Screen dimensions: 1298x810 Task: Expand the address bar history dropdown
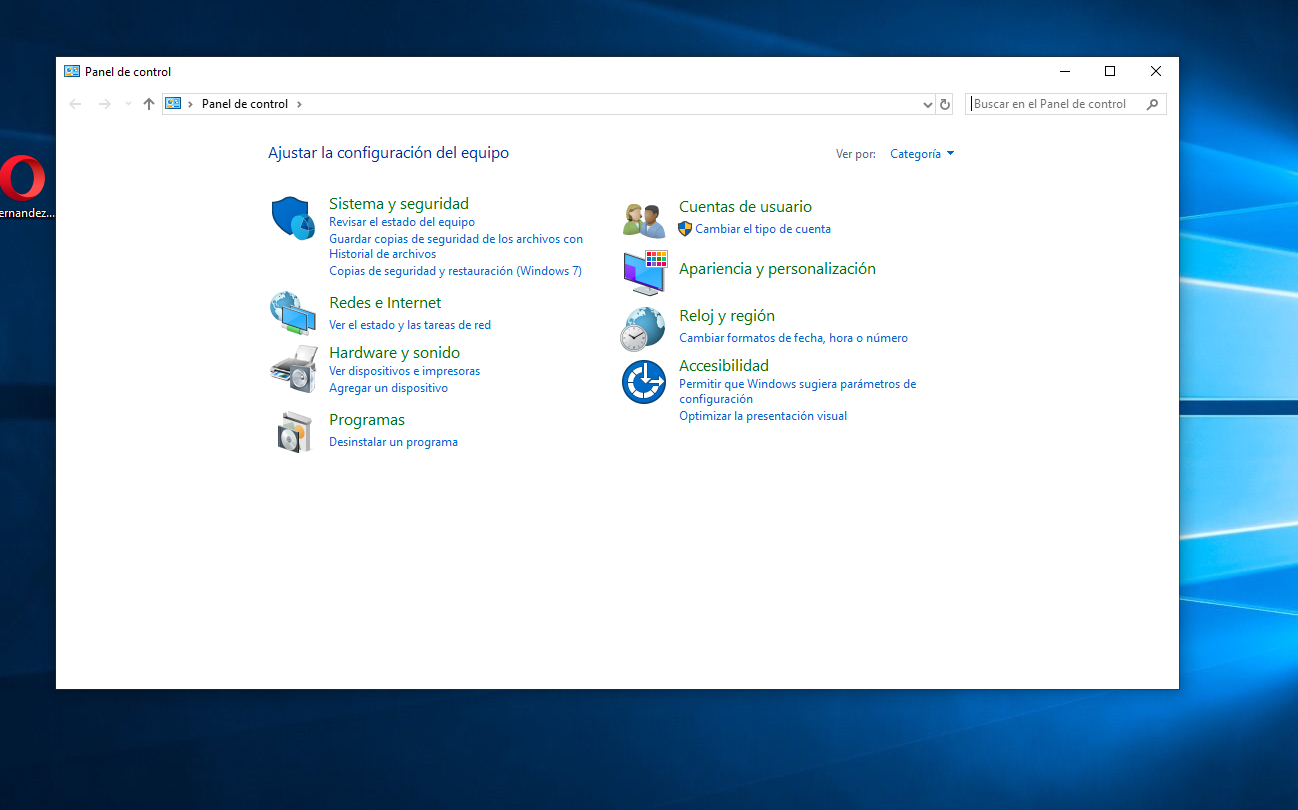pyautogui.click(x=927, y=104)
